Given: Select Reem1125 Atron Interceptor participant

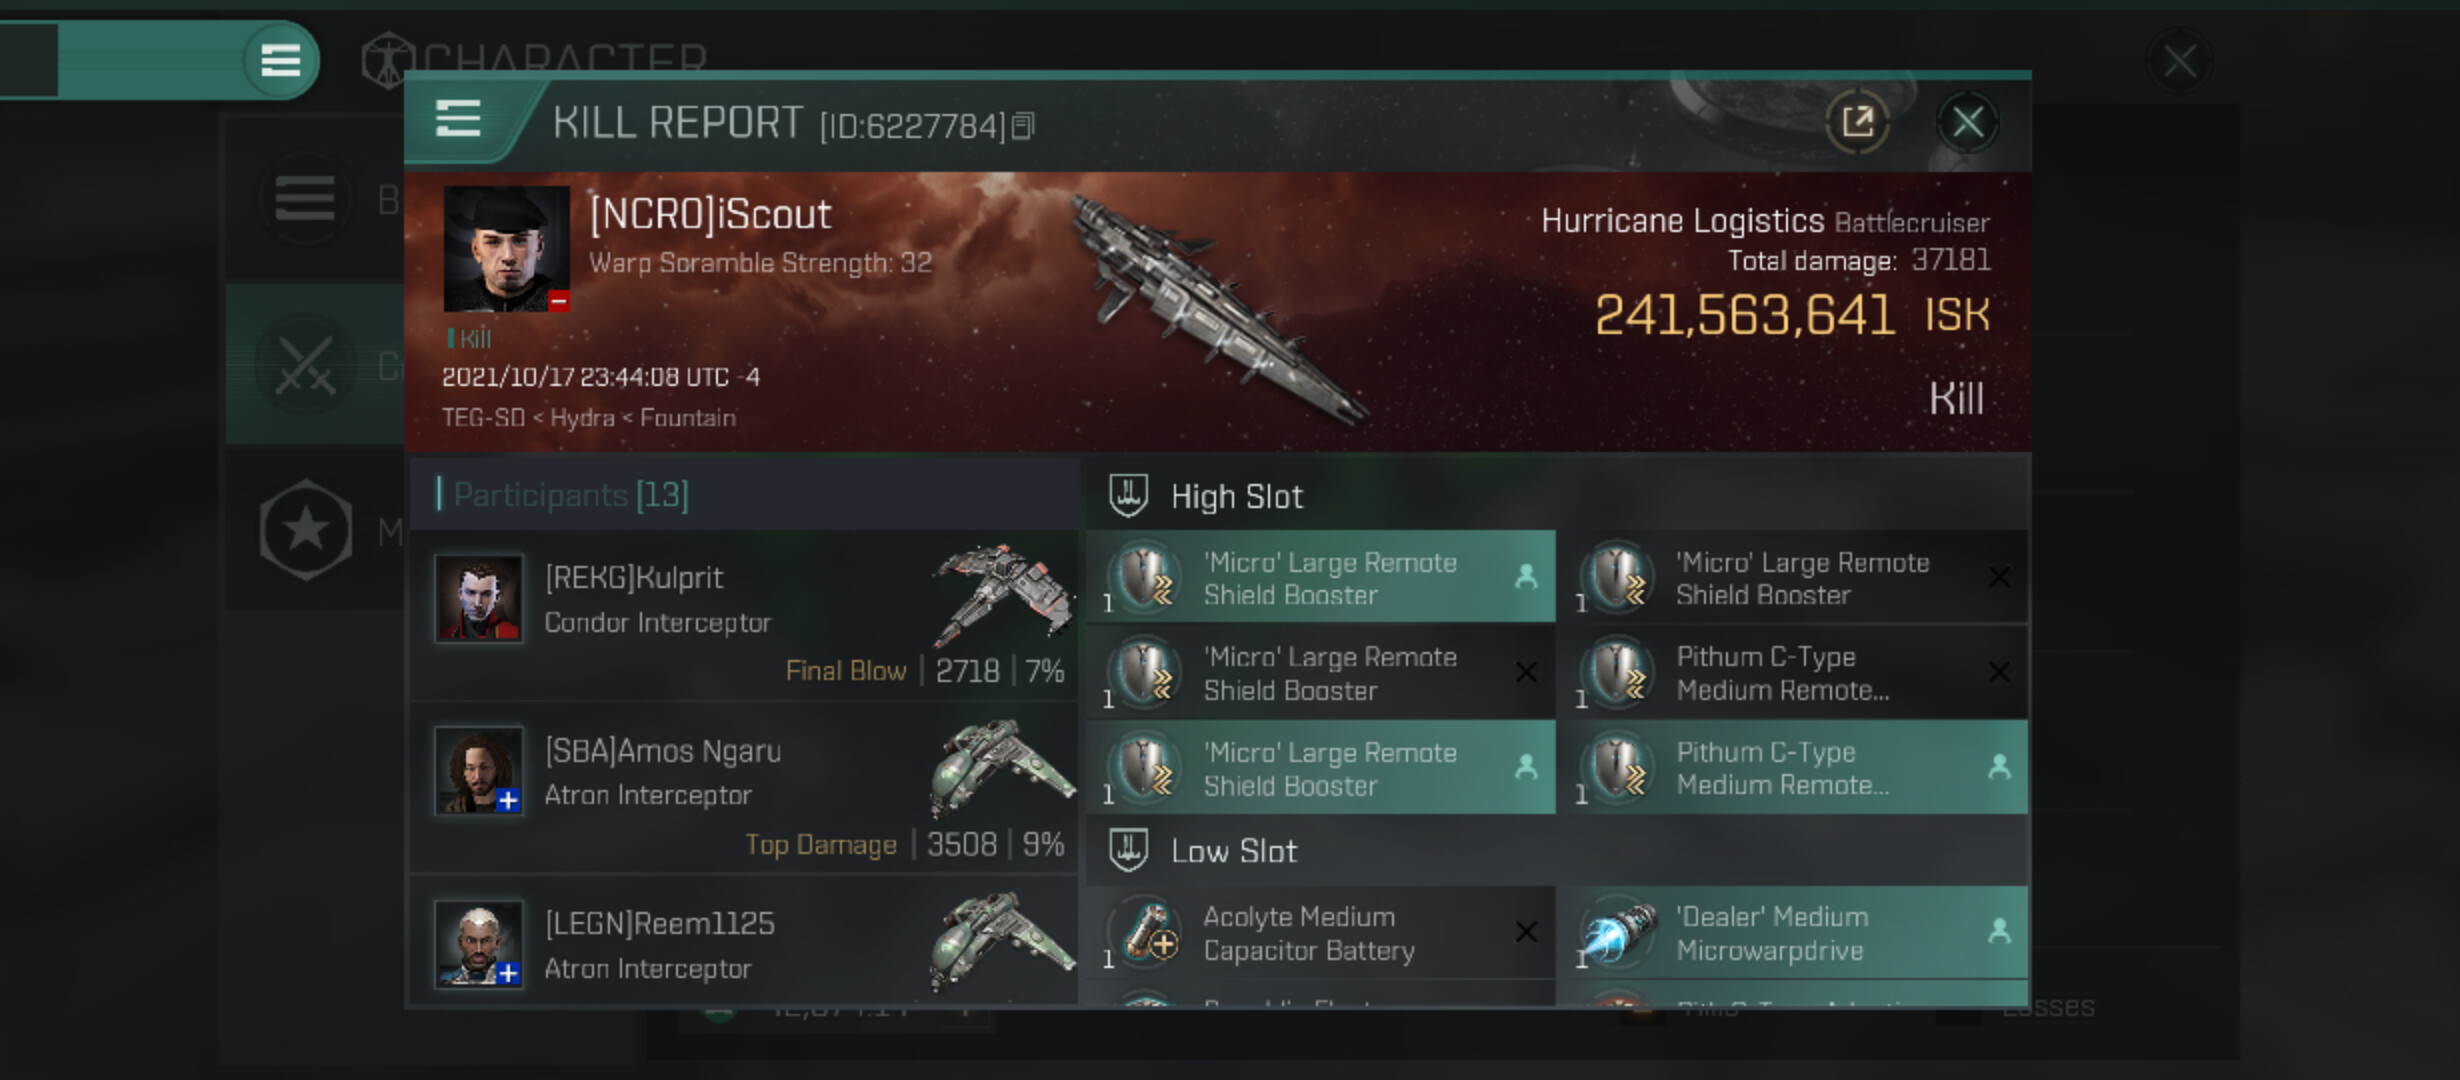Looking at the screenshot, I should [x=745, y=943].
